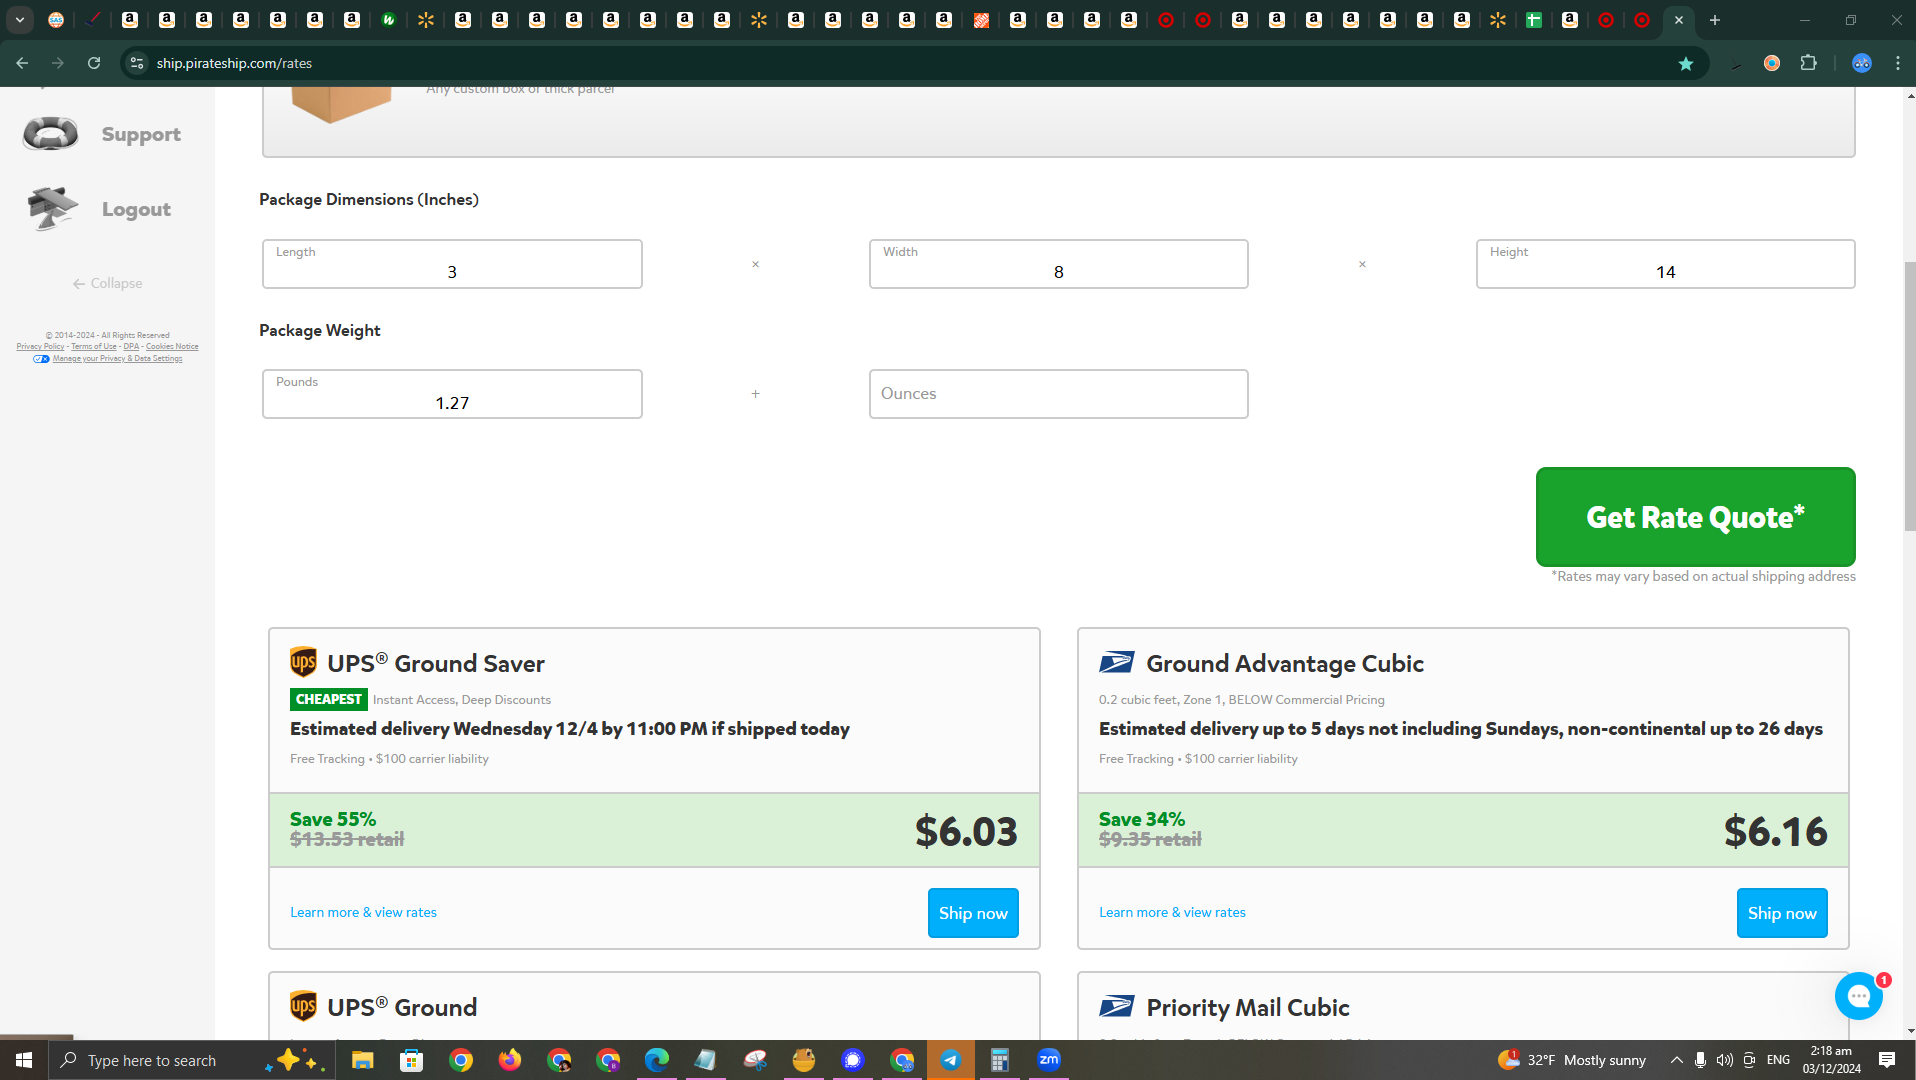1916x1080 pixels.
Task: Focus the Width dimension field
Action: click(1058, 264)
